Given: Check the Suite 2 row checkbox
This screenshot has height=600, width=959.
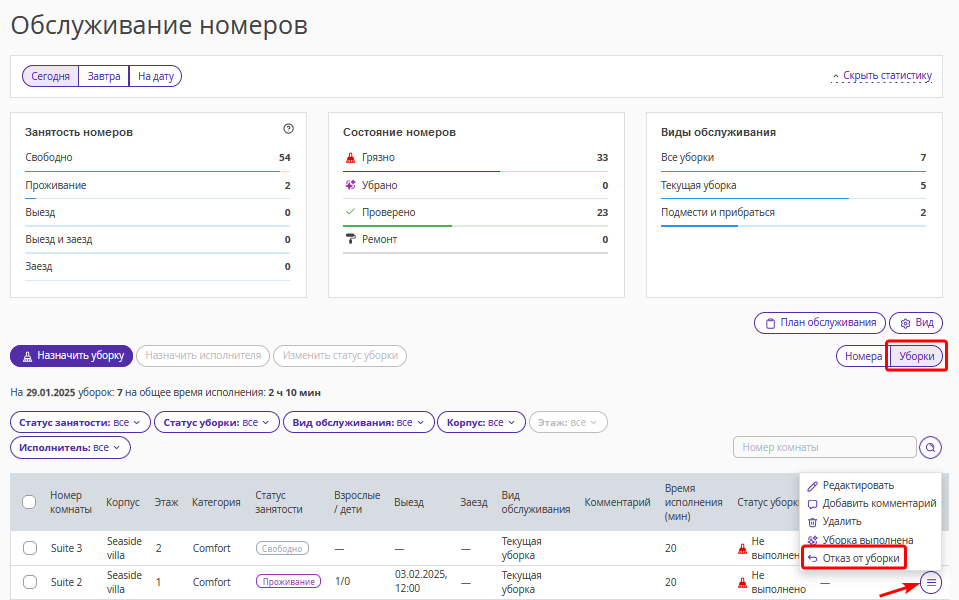Looking at the screenshot, I should 29,582.
